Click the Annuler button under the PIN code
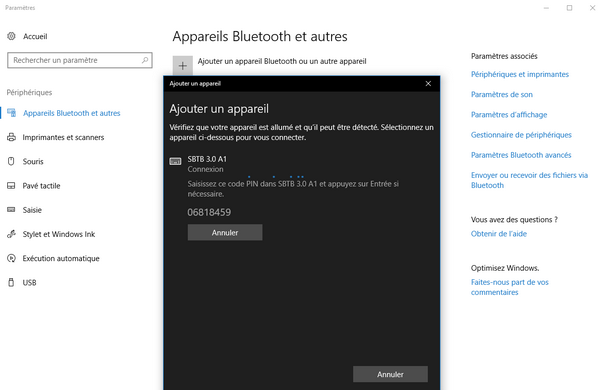The image size is (600, 390). (x=225, y=232)
